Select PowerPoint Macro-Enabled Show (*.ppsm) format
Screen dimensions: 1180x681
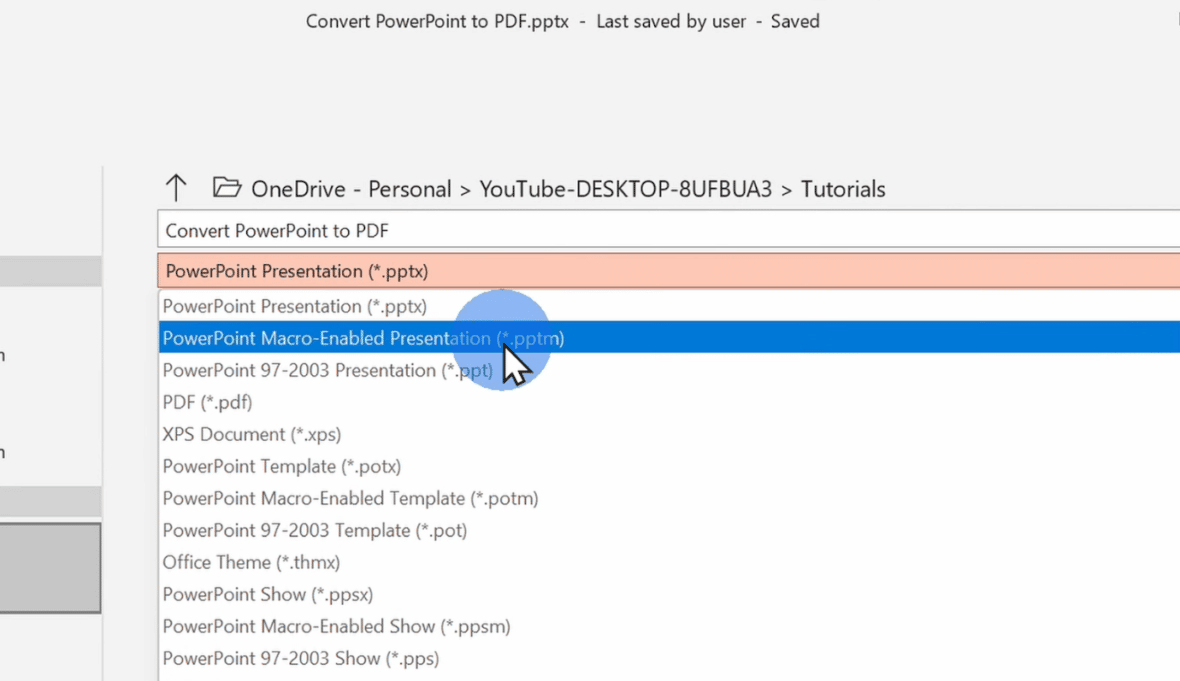pyautogui.click(x=336, y=626)
